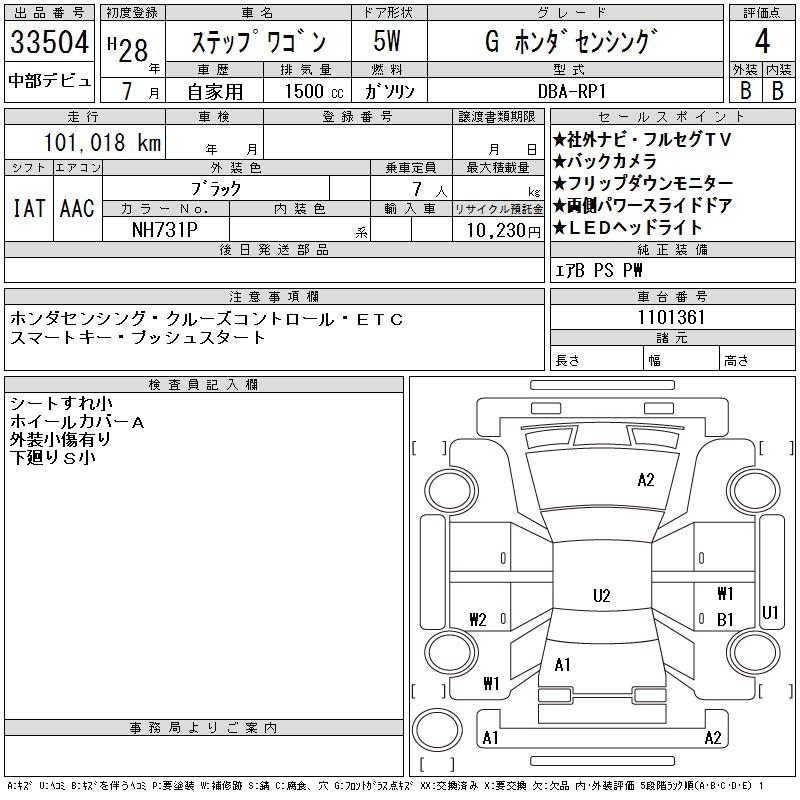Select the lot number 33504

(x=49, y=42)
